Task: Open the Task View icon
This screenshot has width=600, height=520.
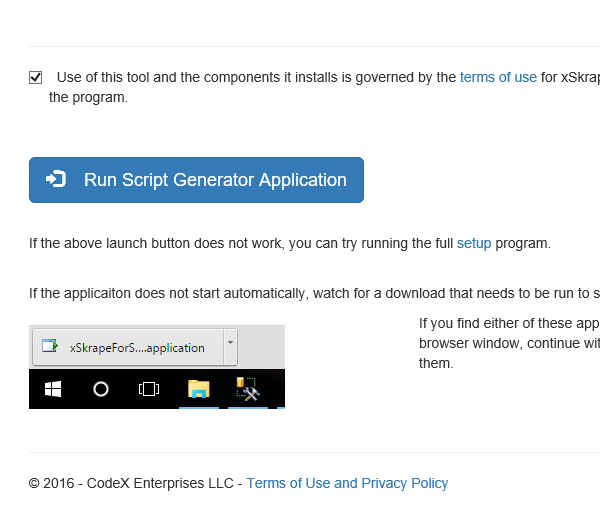Action: pyautogui.click(x=149, y=389)
